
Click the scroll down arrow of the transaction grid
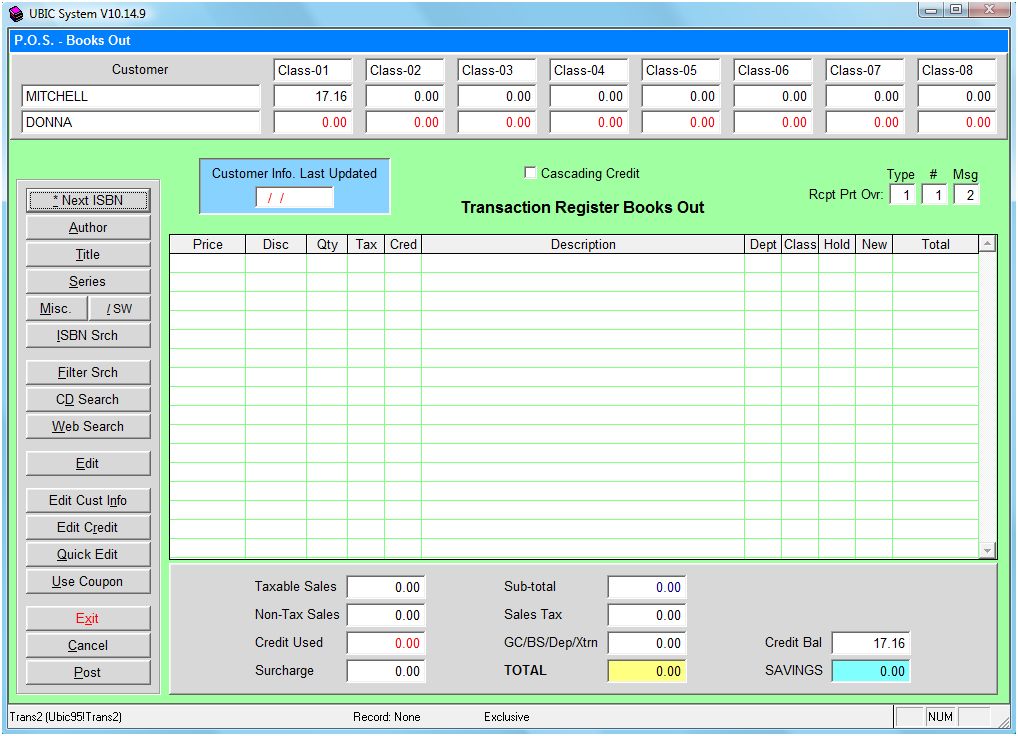tap(987, 550)
